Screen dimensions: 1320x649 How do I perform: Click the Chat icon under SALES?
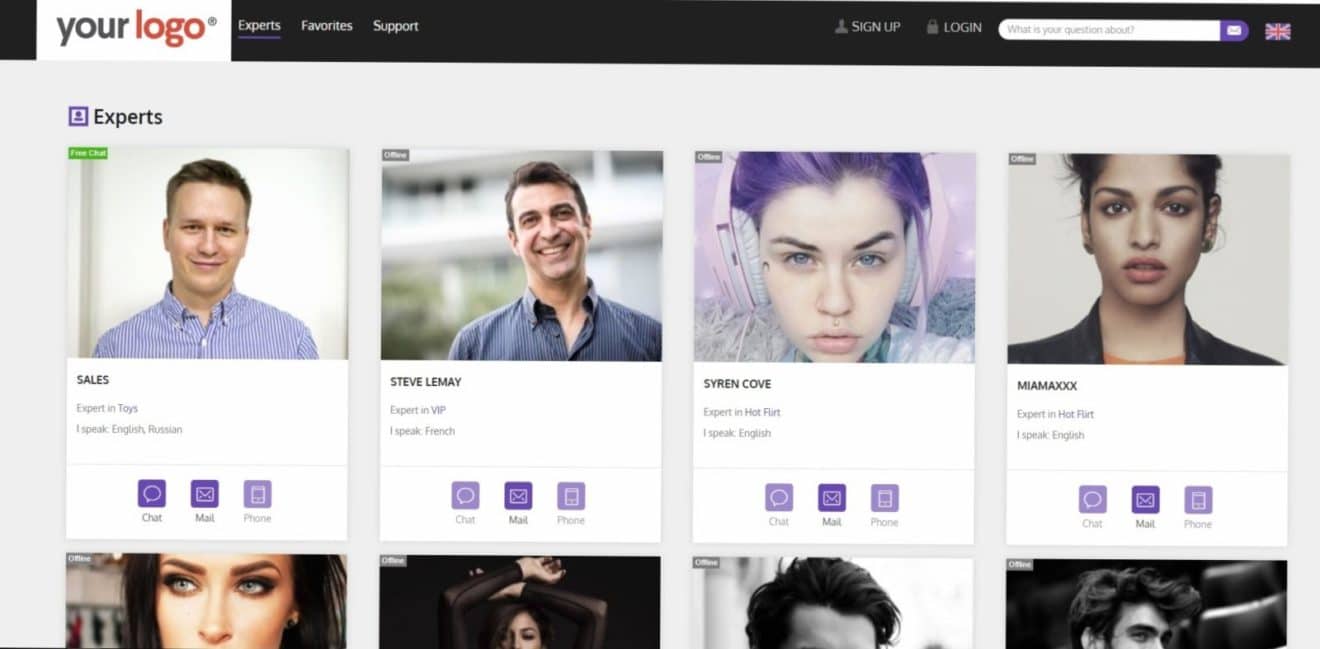(152, 494)
